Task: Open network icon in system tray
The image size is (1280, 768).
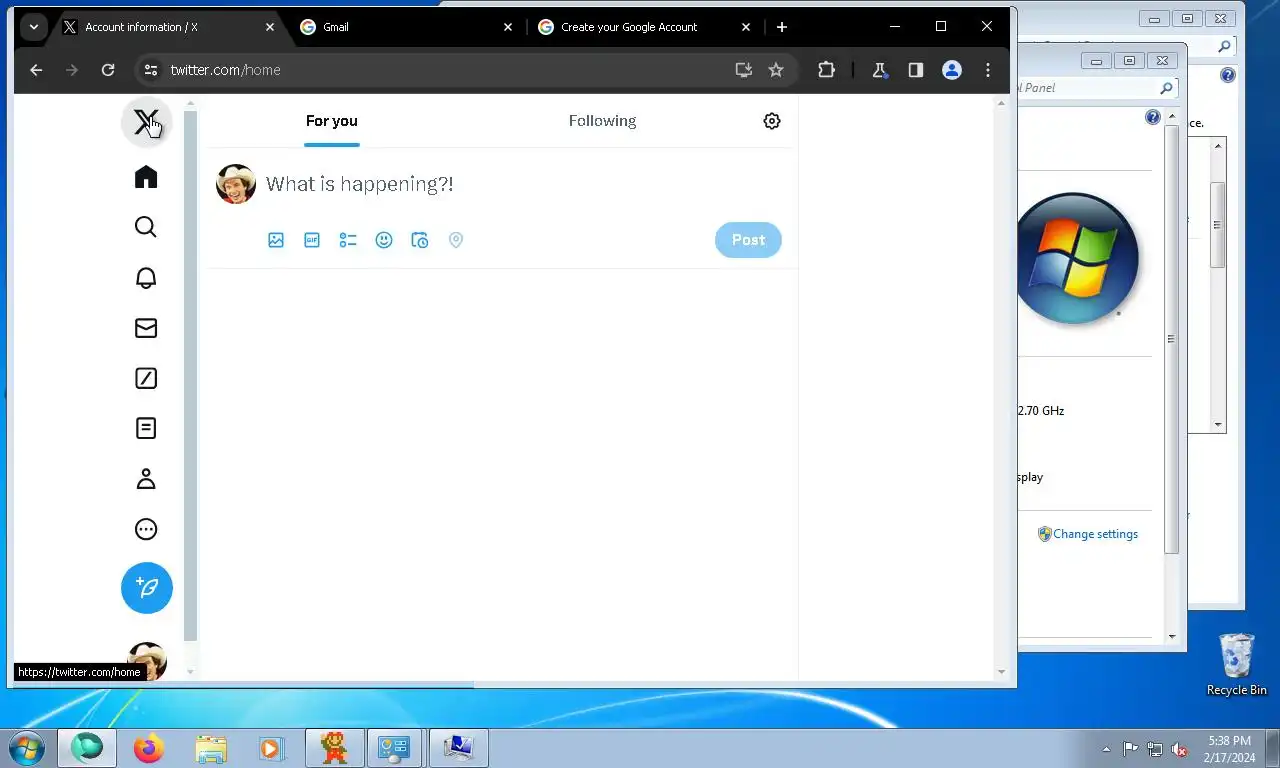Action: tap(1155, 749)
